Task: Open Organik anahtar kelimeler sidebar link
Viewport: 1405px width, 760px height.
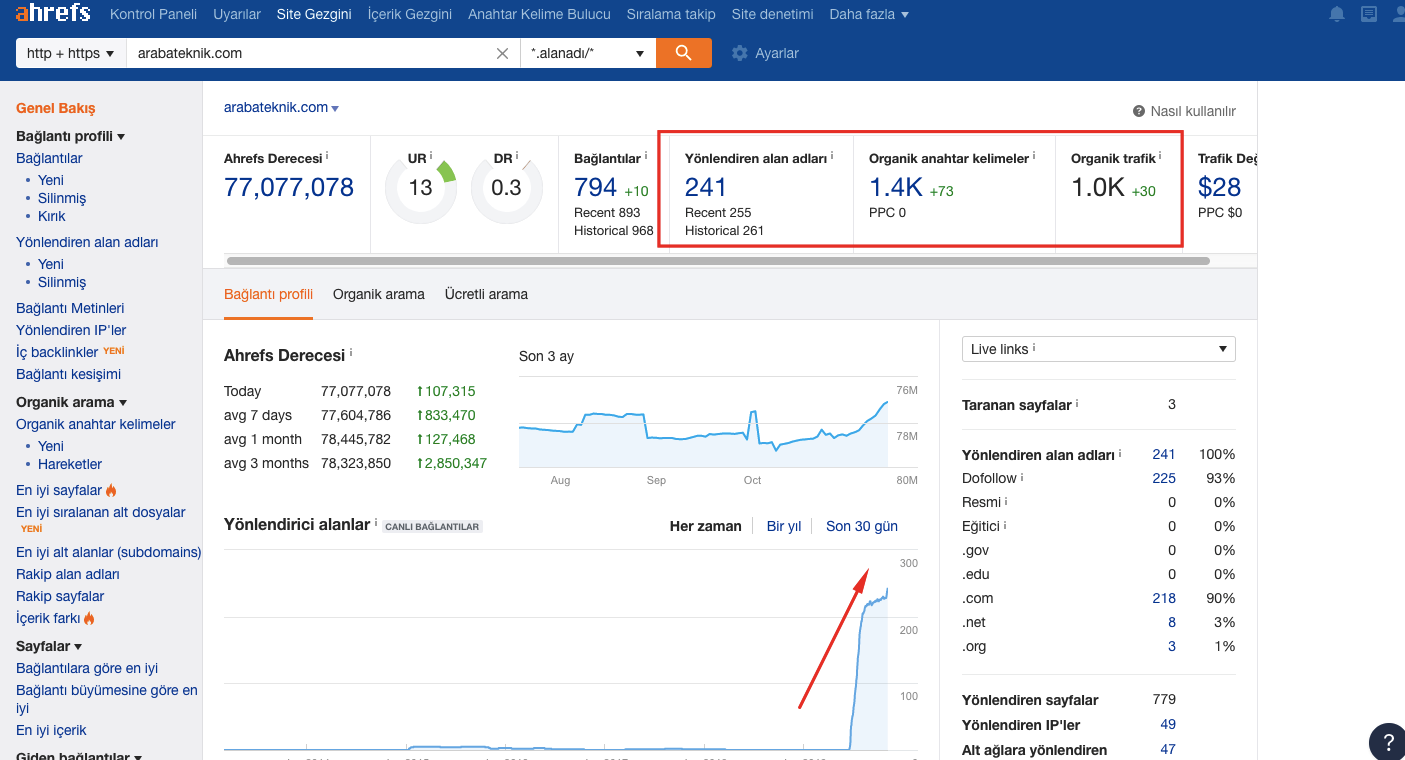Action: 96,424
